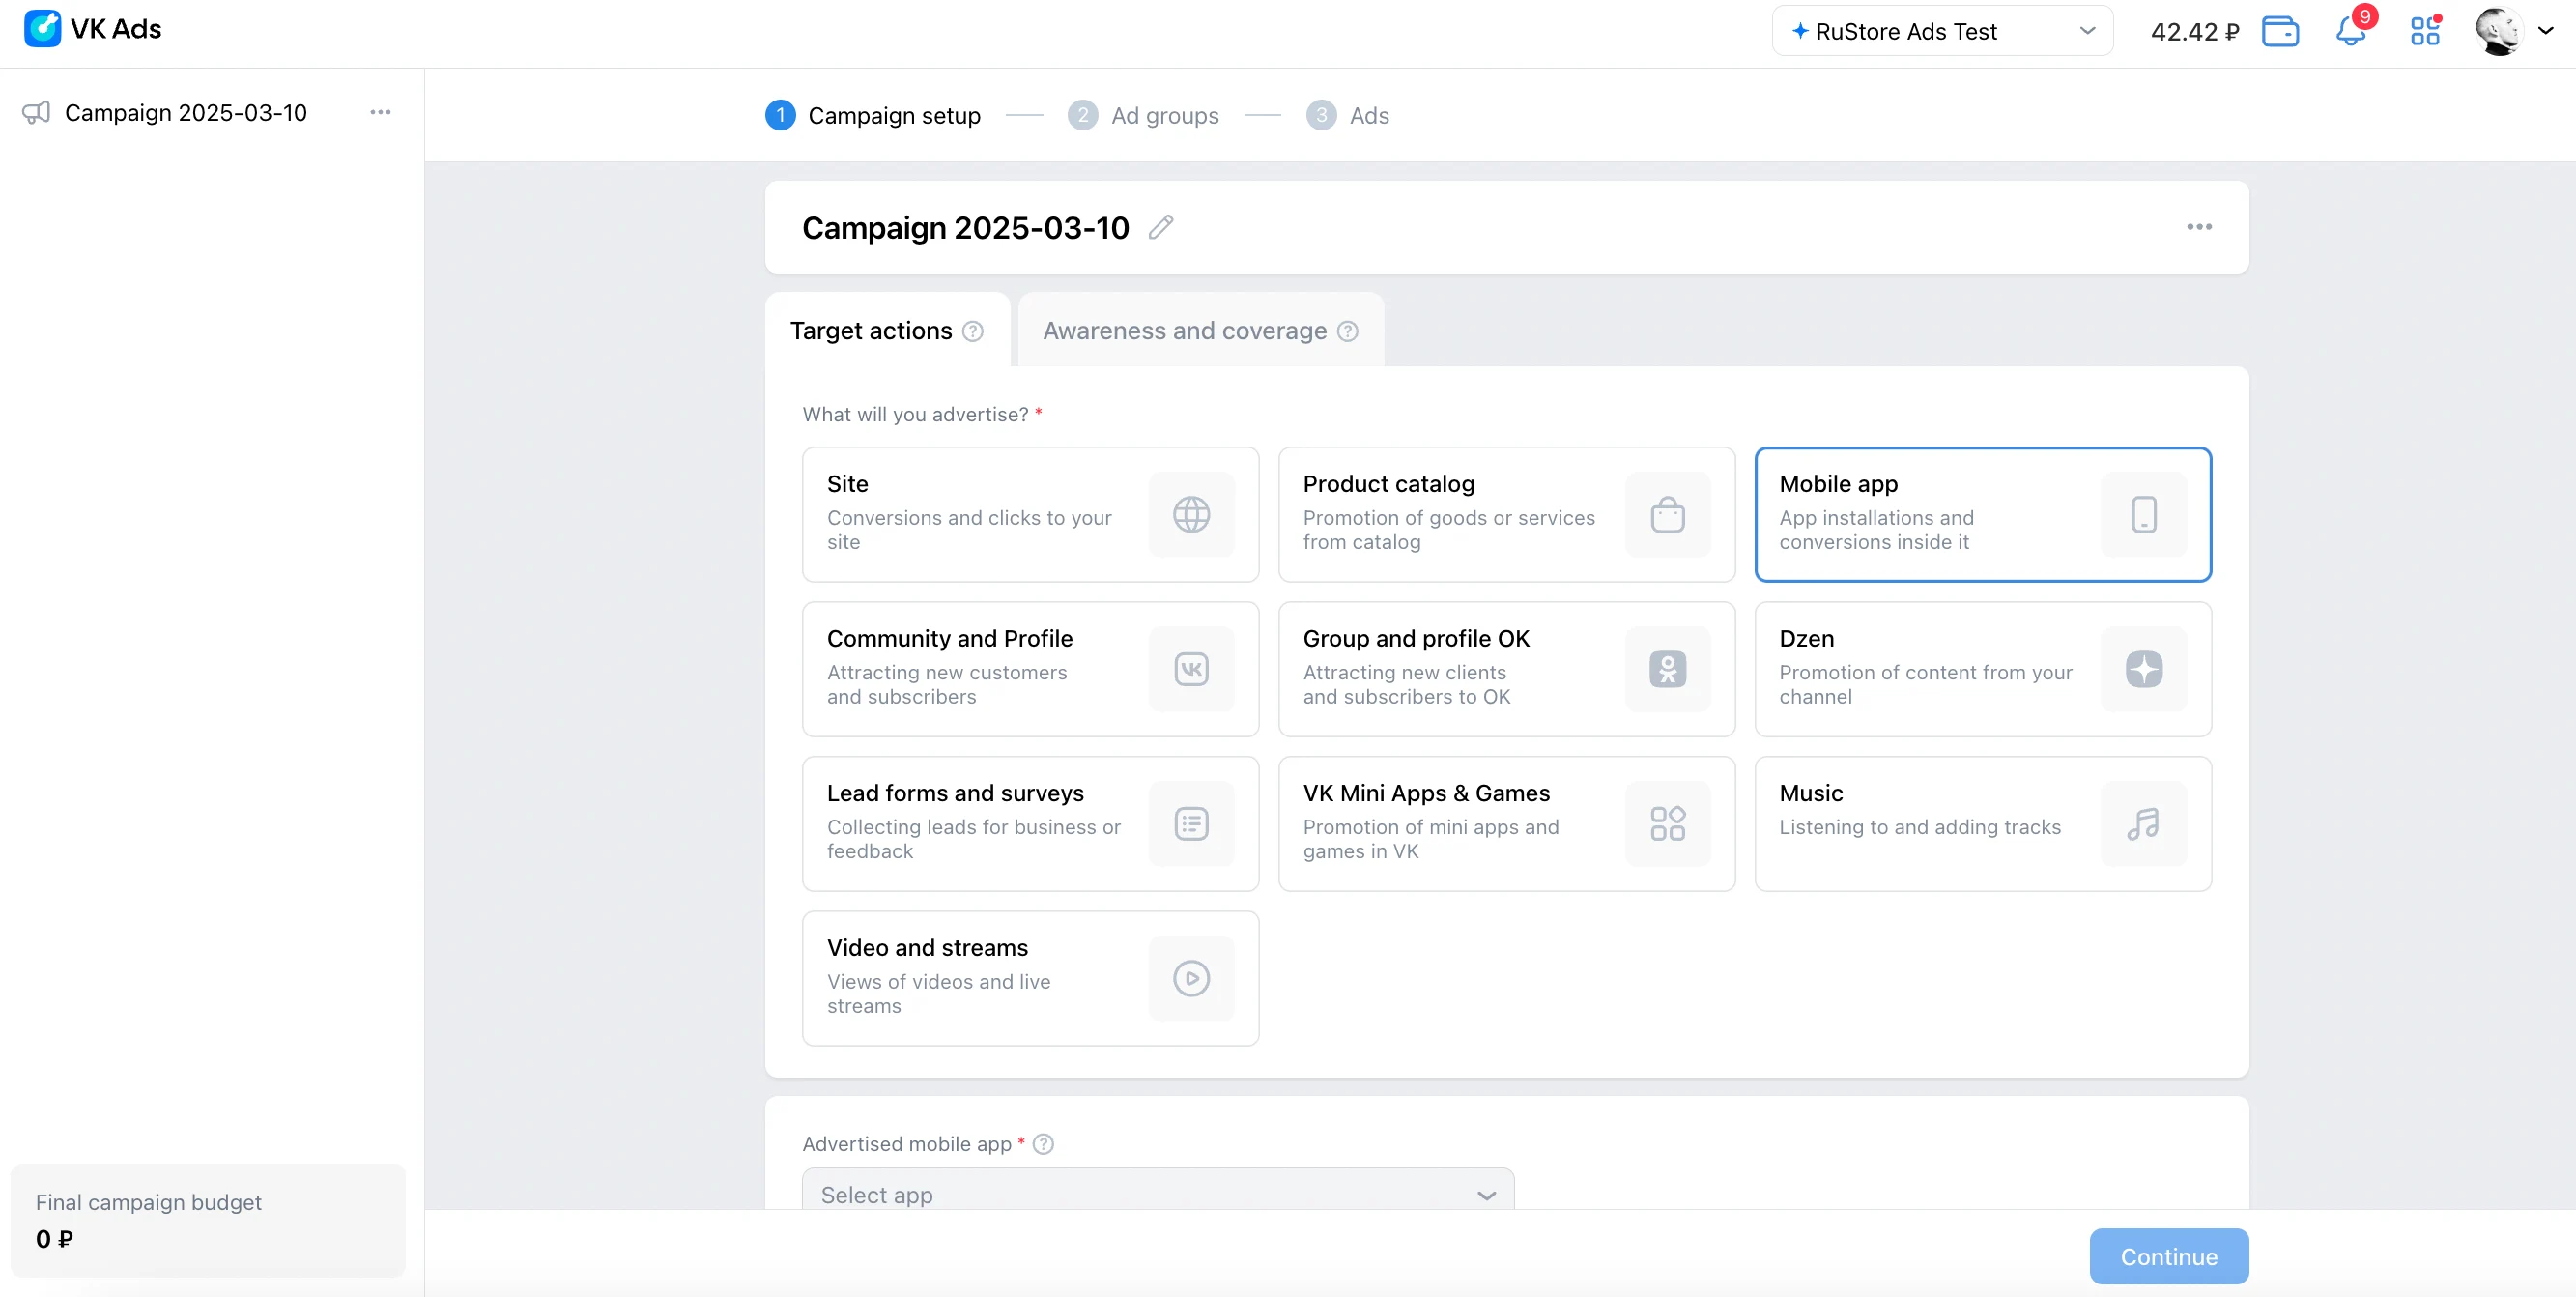Click the VK community logo icon

[x=1191, y=669]
